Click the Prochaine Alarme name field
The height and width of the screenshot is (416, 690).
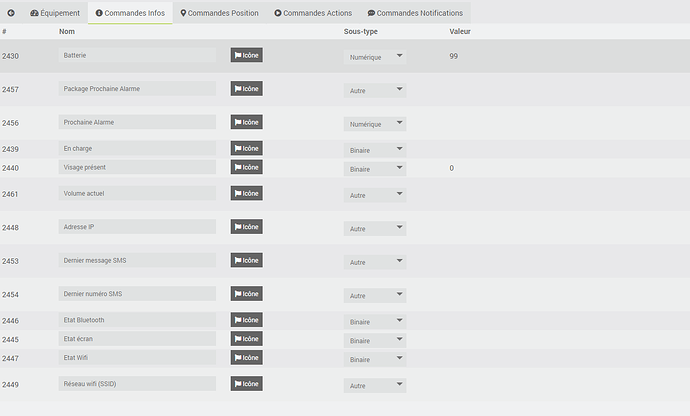[137, 122]
